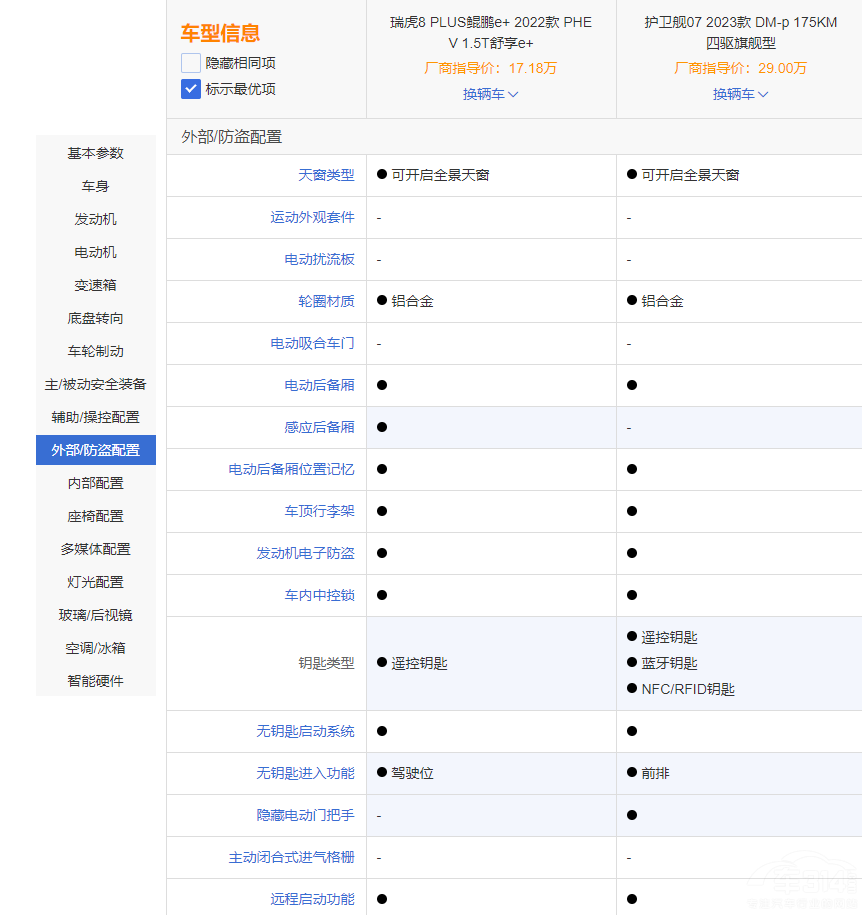Disable the 标示最优项 checkbox
The width and height of the screenshot is (862, 915).
click(x=190, y=90)
